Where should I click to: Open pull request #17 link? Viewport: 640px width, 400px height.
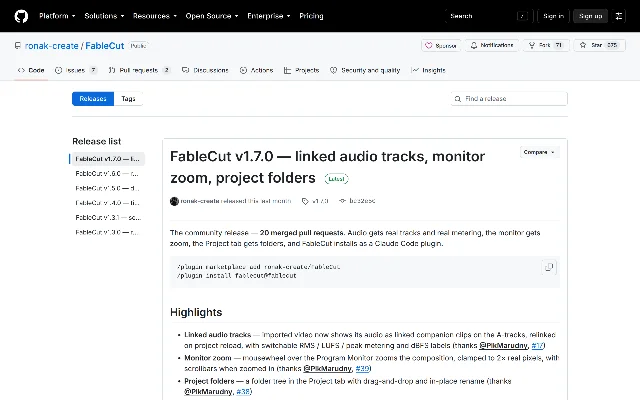(x=537, y=346)
